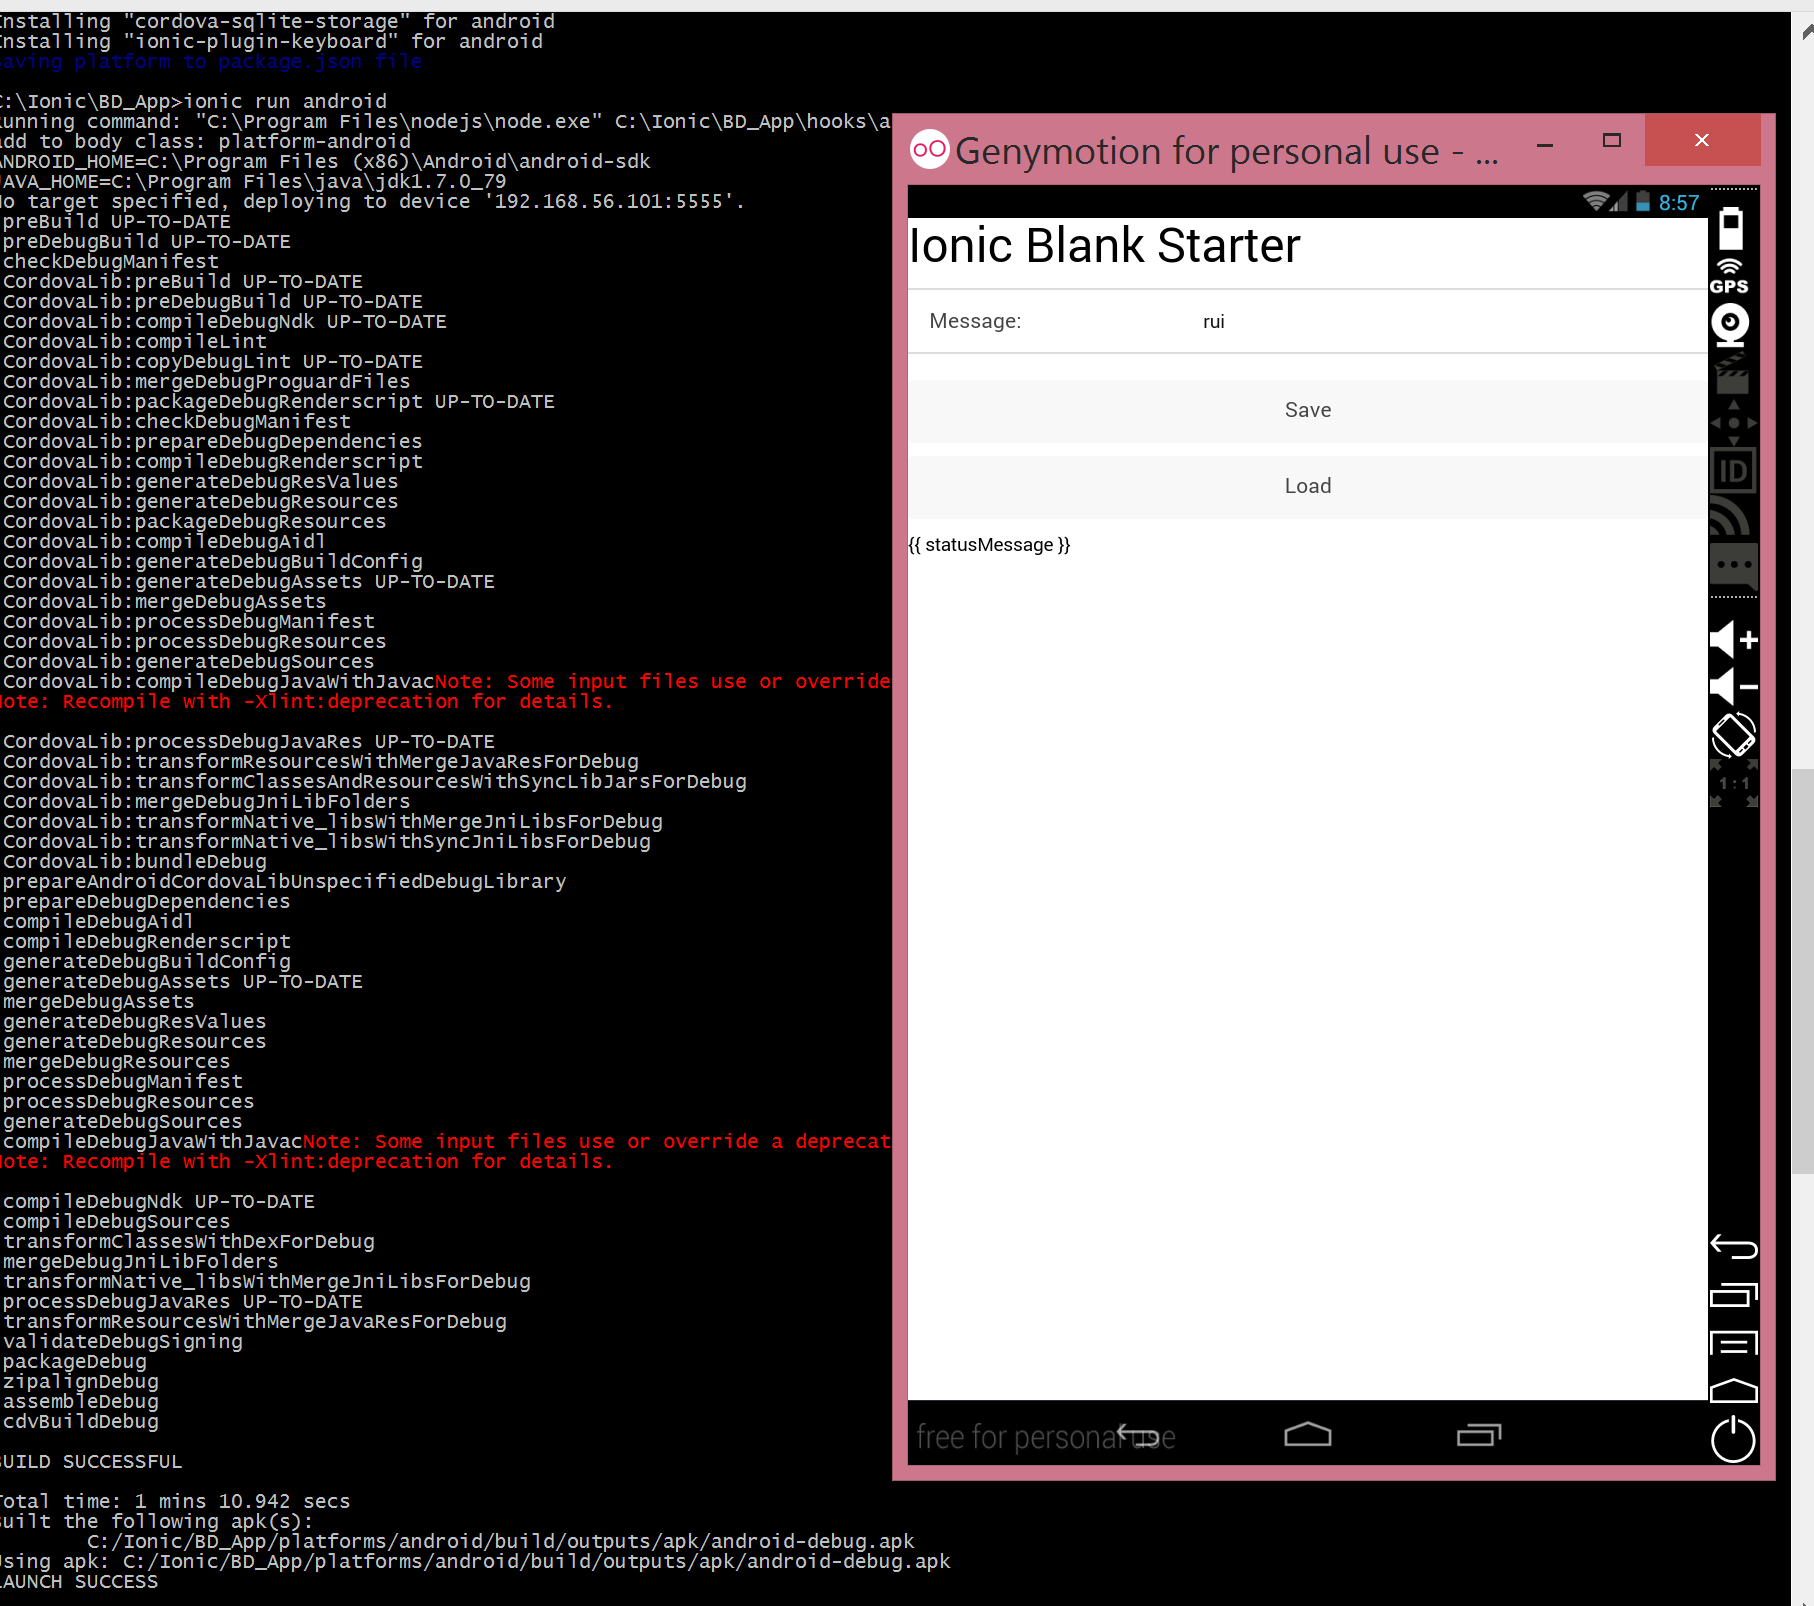Click the 8:57 clock in status bar
1814x1606 pixels.
click(x=1678, y=202)
